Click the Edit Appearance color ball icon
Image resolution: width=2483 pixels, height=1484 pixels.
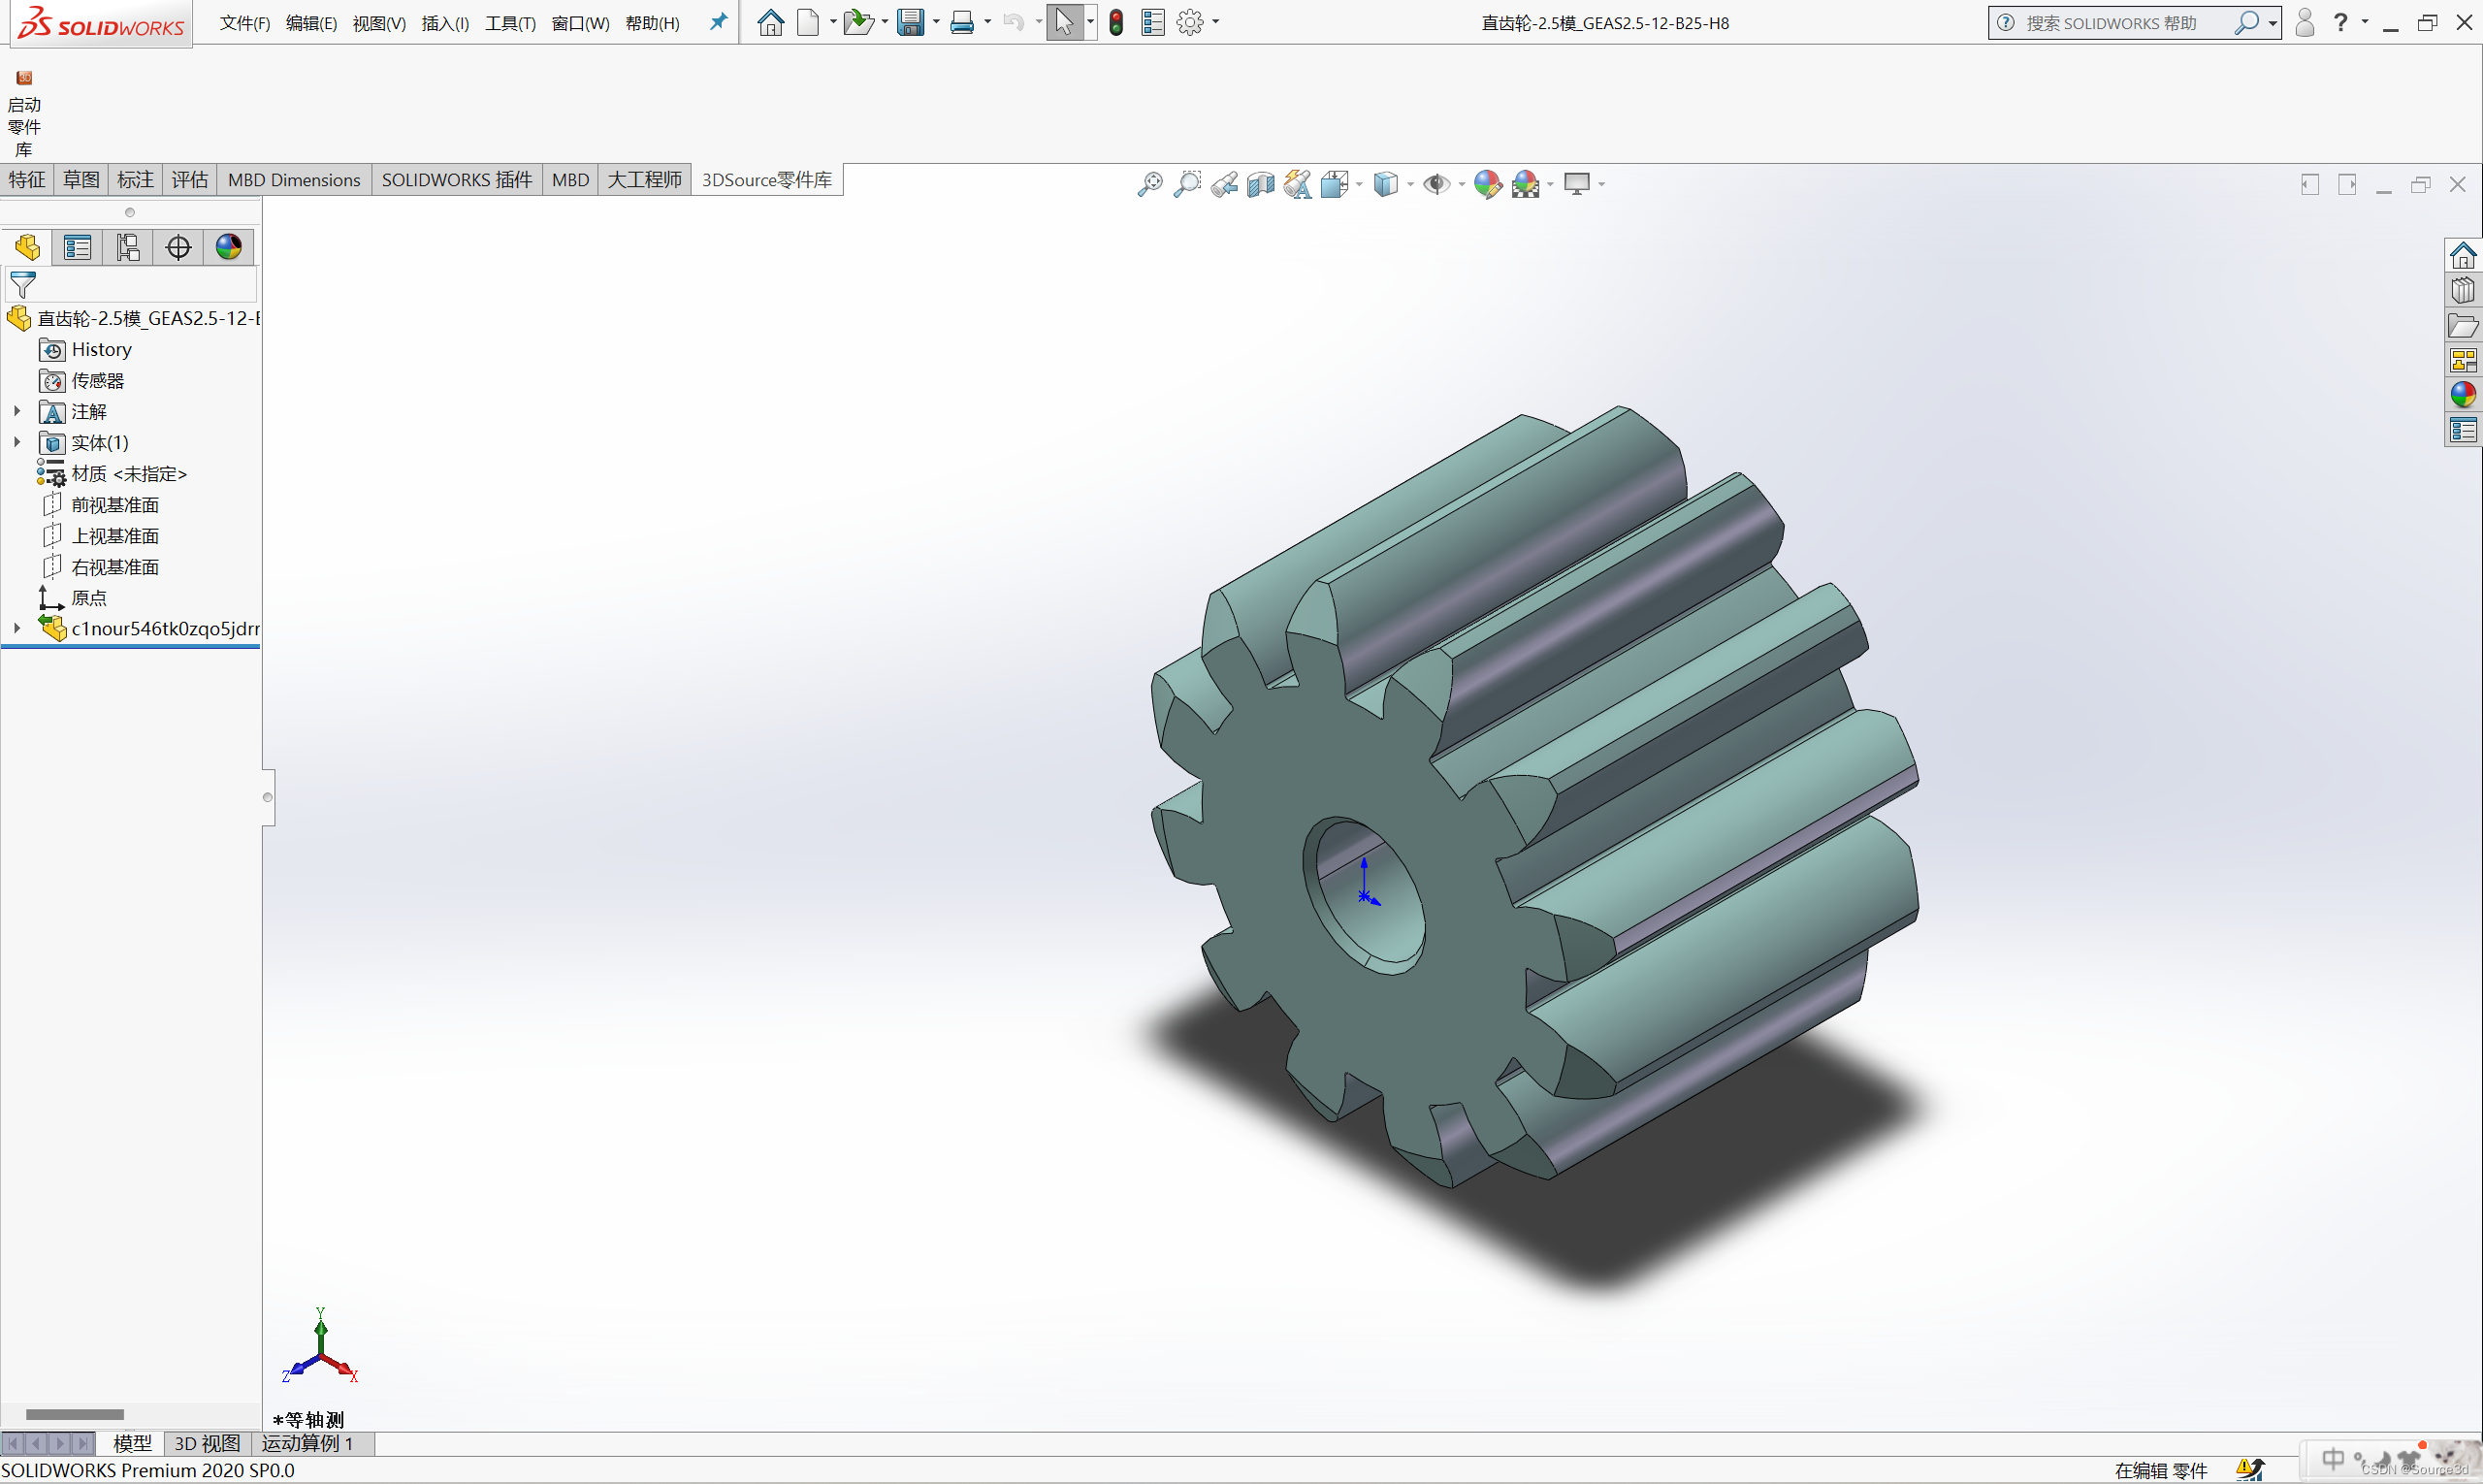[1487, 184]
